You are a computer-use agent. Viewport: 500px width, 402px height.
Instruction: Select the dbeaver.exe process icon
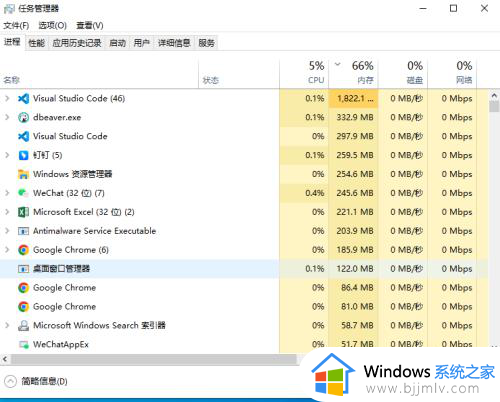click(23, 118)
